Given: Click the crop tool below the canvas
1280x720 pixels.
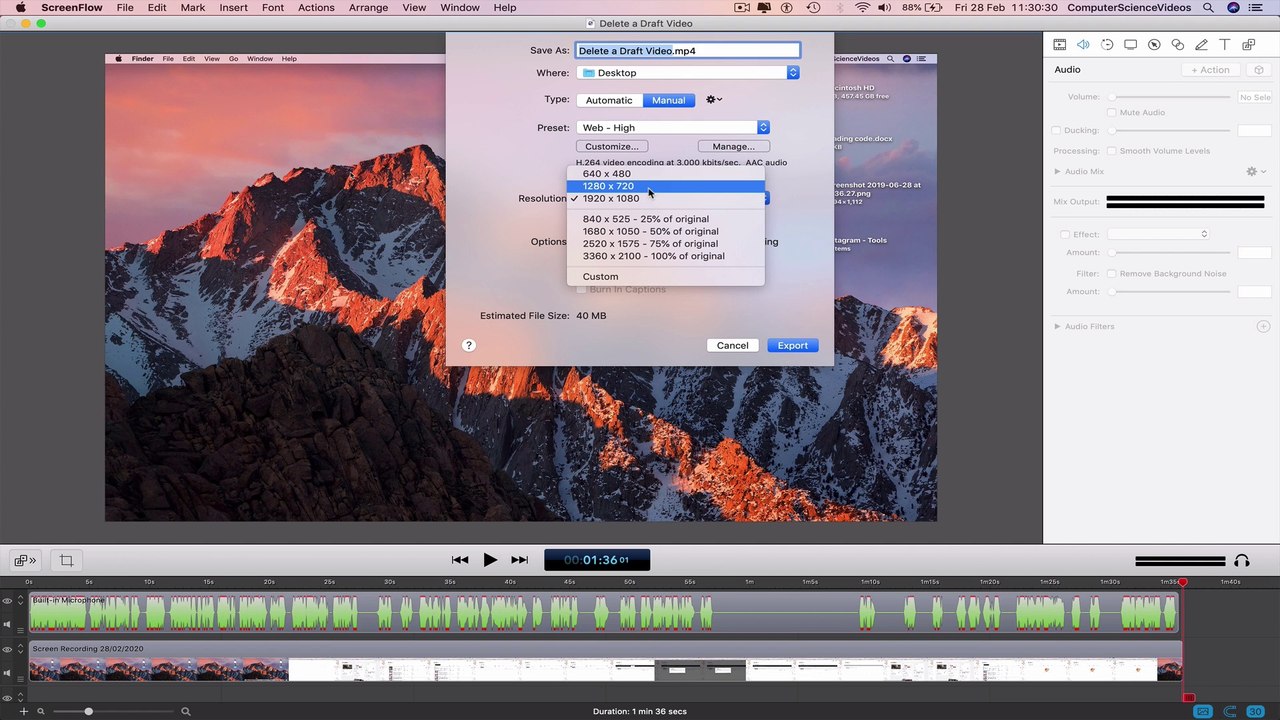Looking at the screenshot, I should pos(66,560).
